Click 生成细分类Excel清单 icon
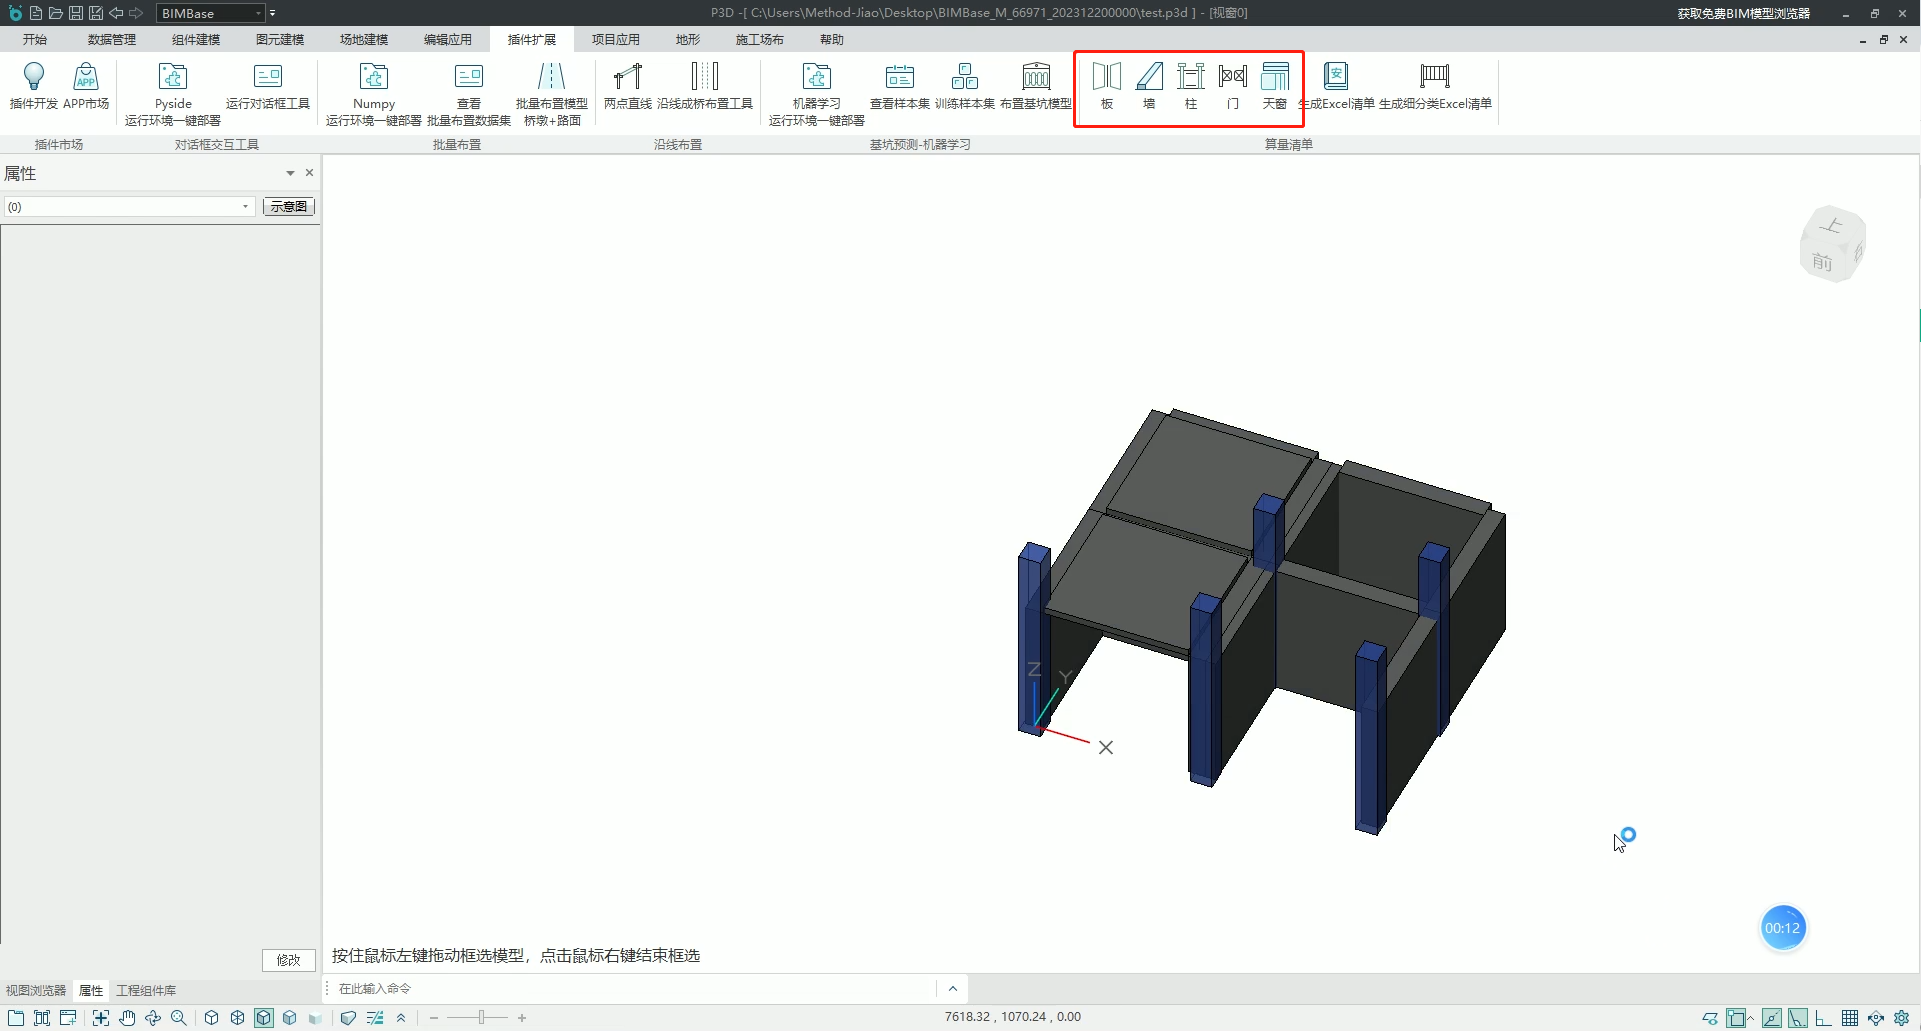This screenshot has height=1031, width=1921. pyautogui.click(x=1434, y=85)
